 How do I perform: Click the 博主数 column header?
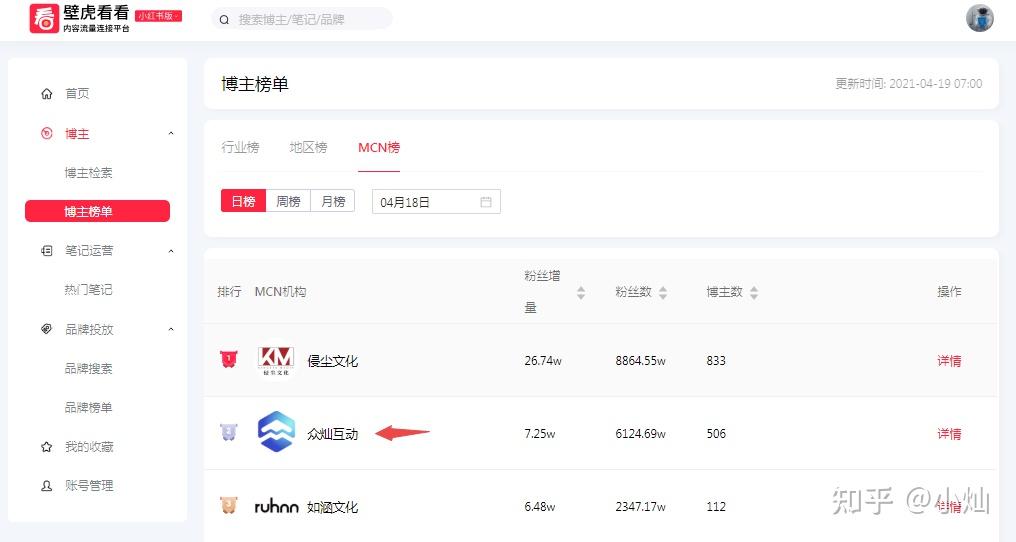coord(724,292)
